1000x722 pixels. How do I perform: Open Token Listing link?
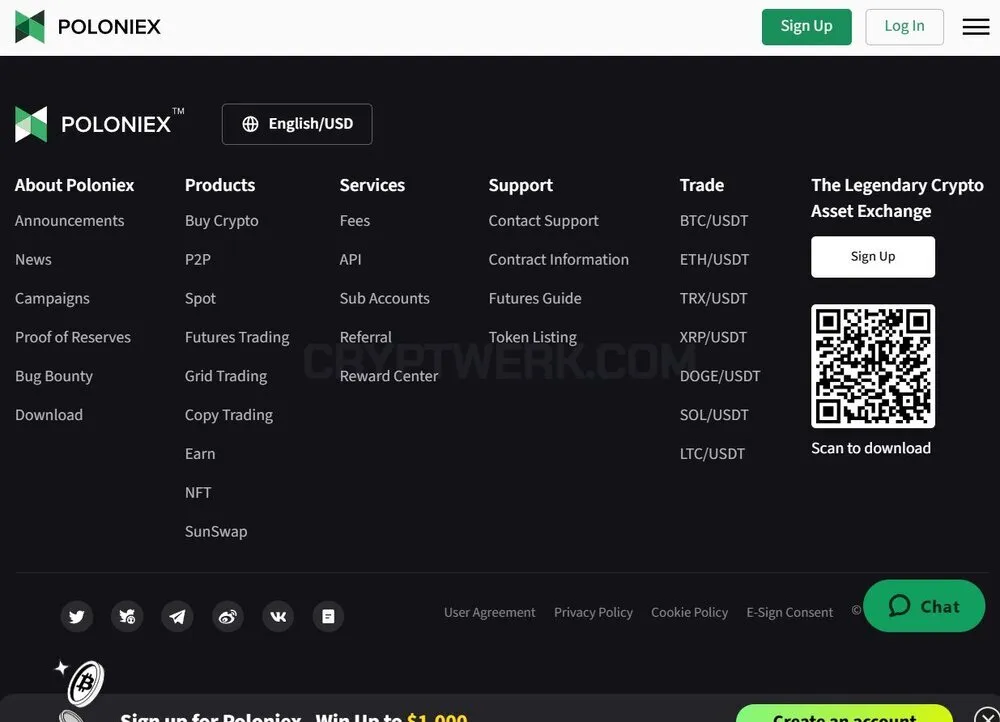coord(533,337)
